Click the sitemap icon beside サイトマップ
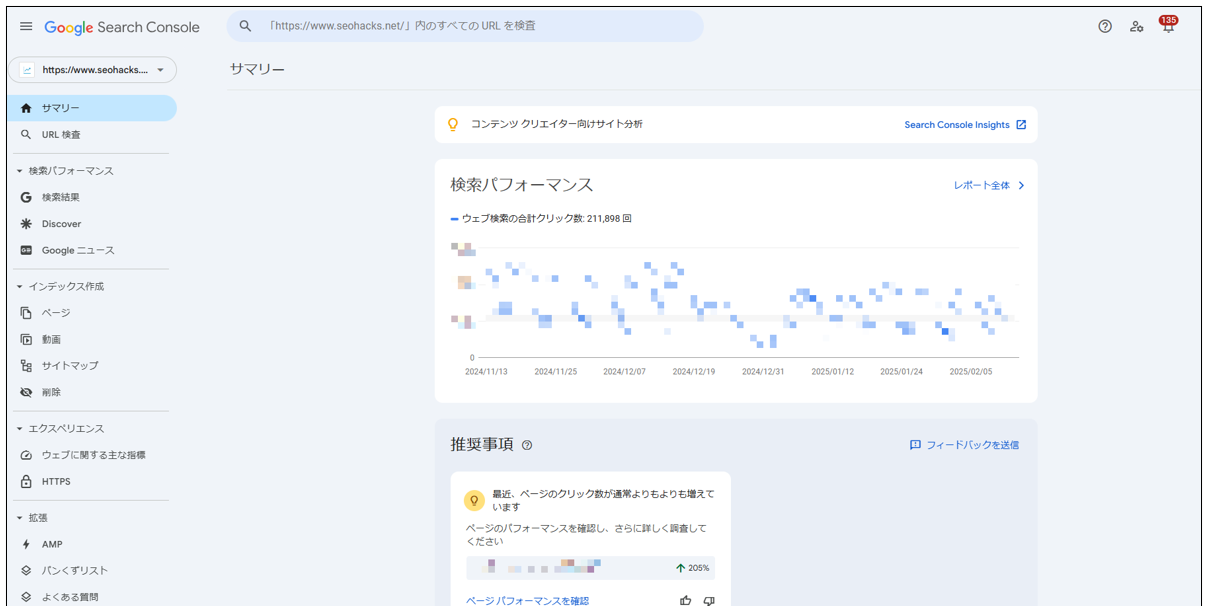Screen dimensions: 1207x606 pos(27,366)
